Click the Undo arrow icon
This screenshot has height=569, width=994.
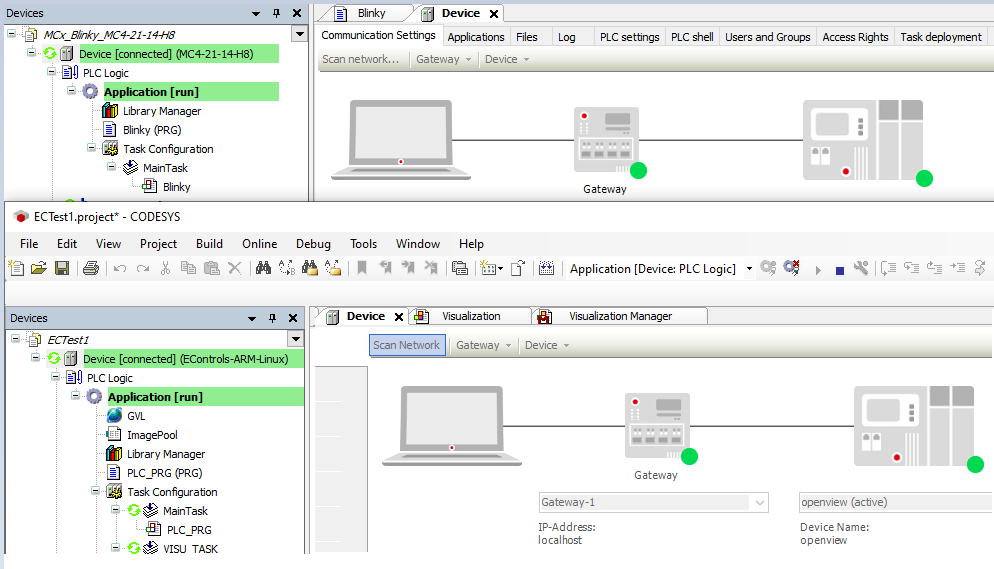(x=120, y=269)
